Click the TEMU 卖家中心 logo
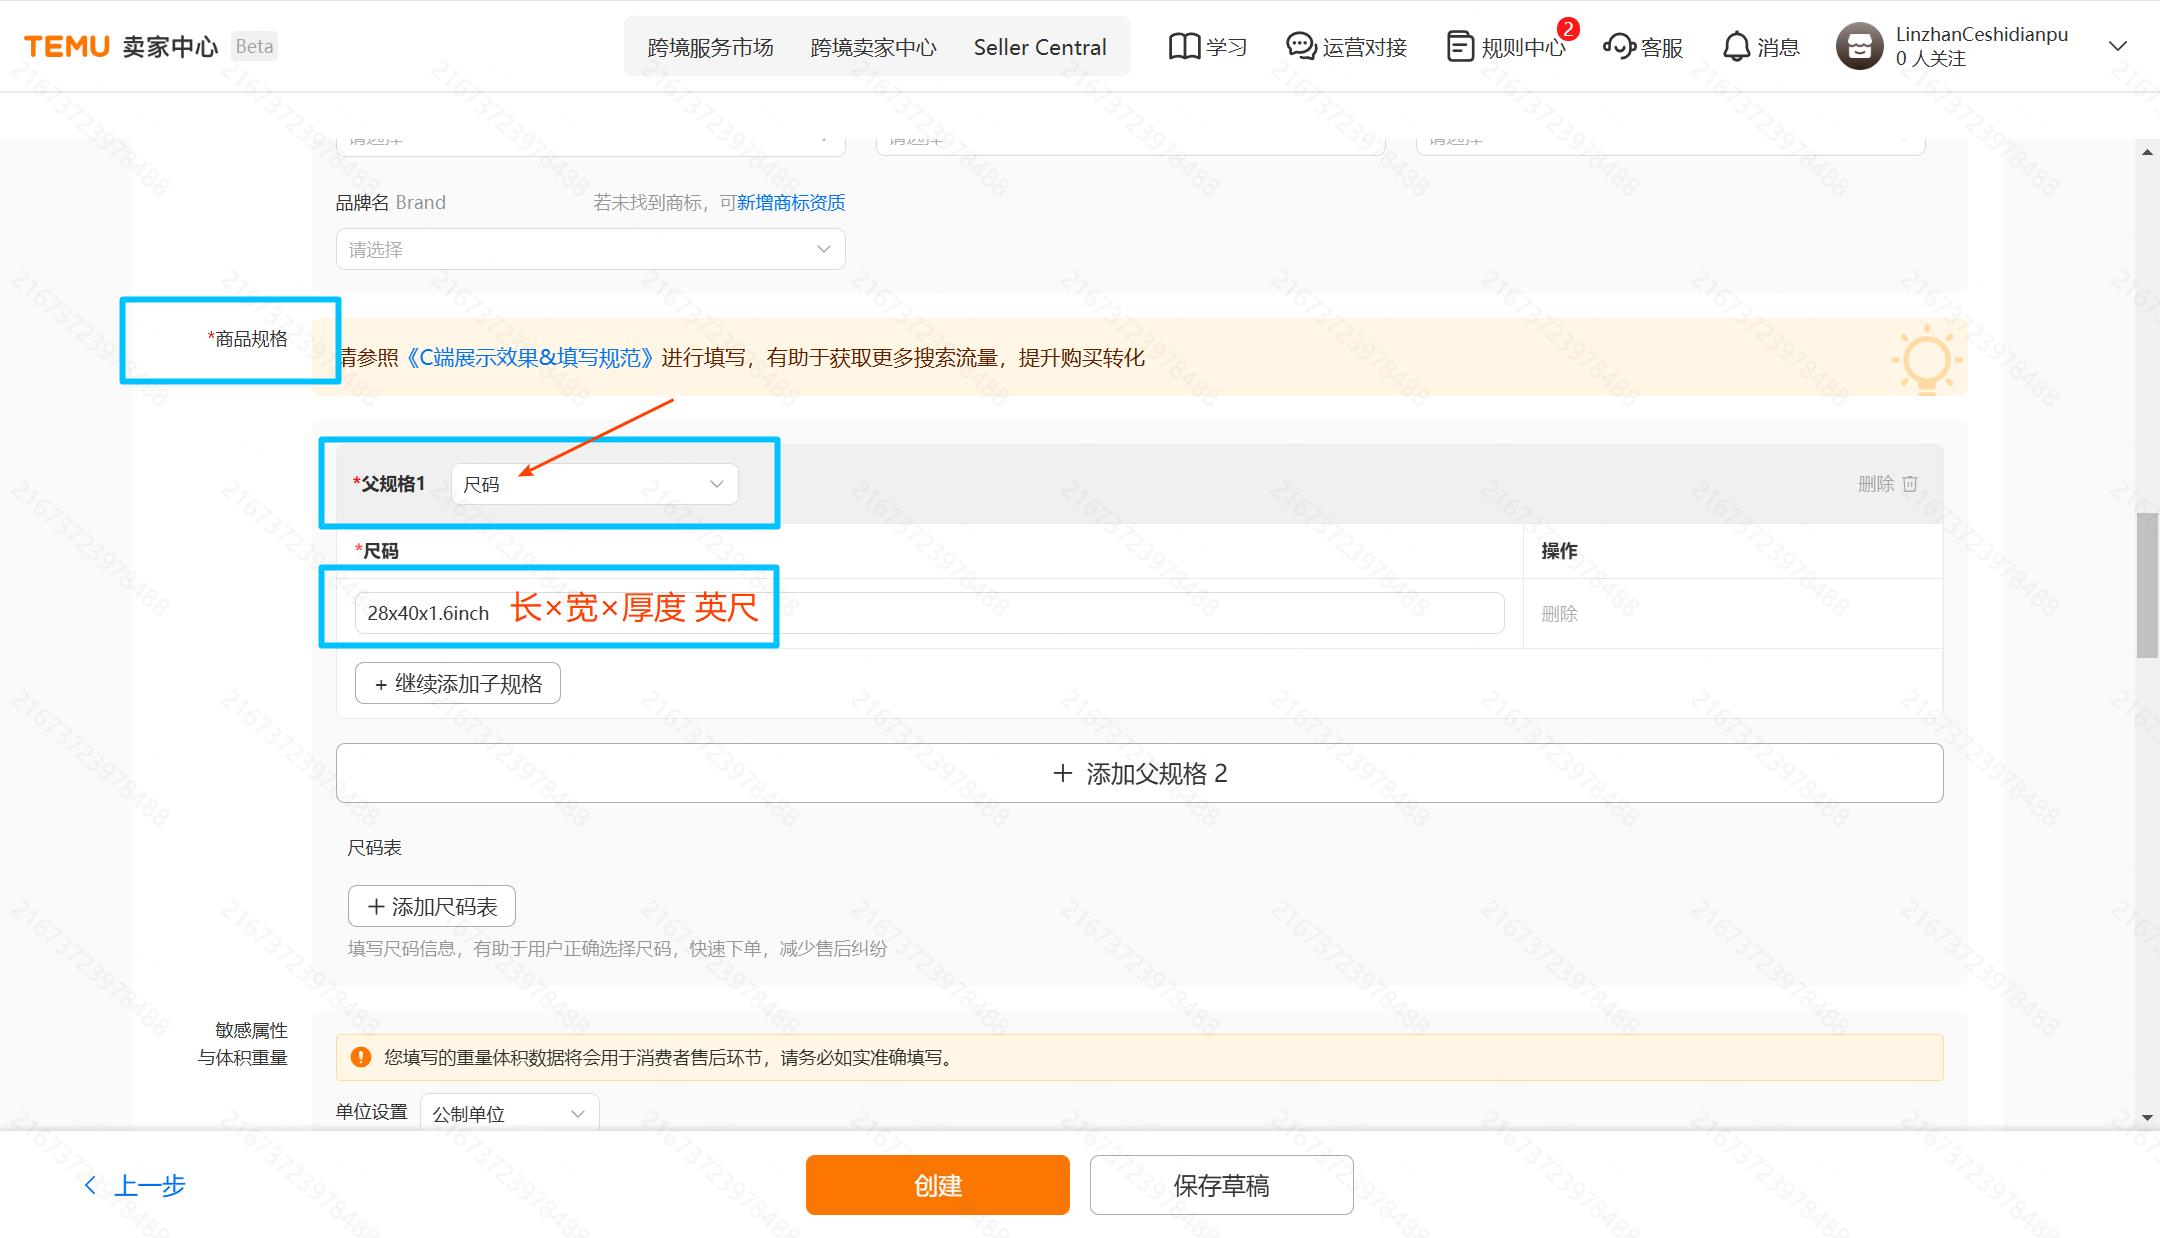2160x1238 pixels. 120,45
